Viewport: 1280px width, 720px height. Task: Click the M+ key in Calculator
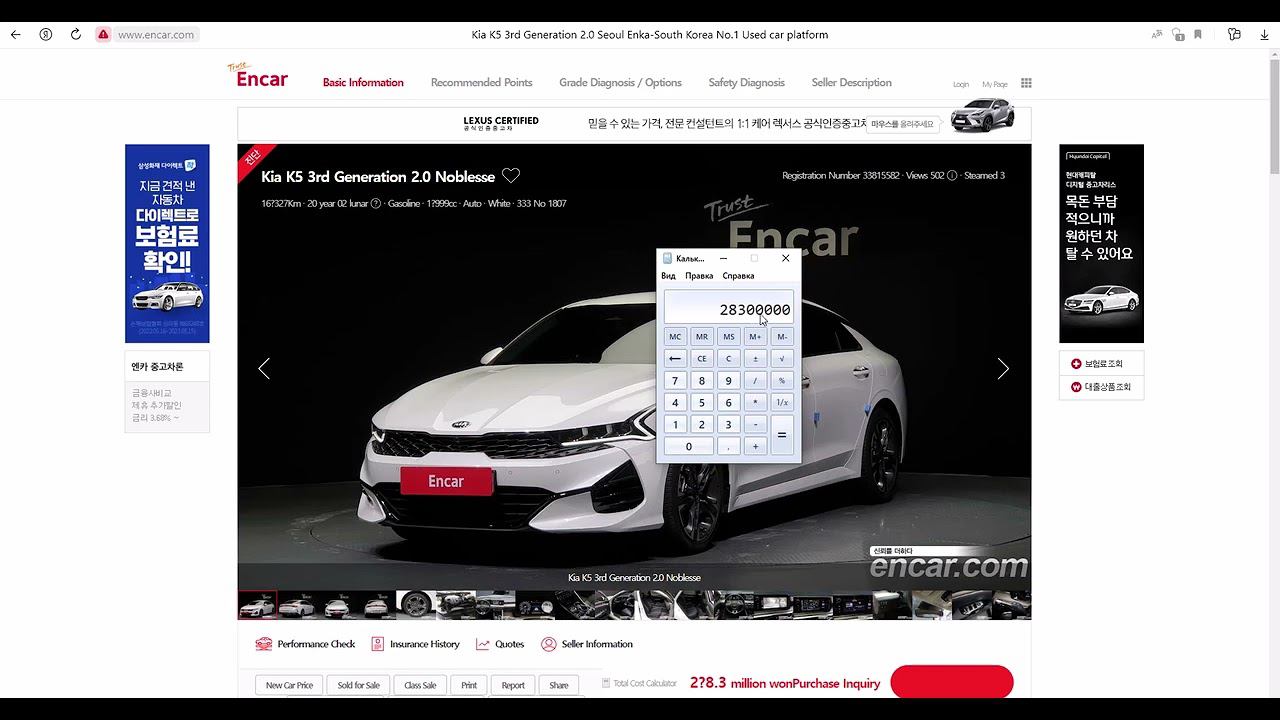tap(755, 337)
